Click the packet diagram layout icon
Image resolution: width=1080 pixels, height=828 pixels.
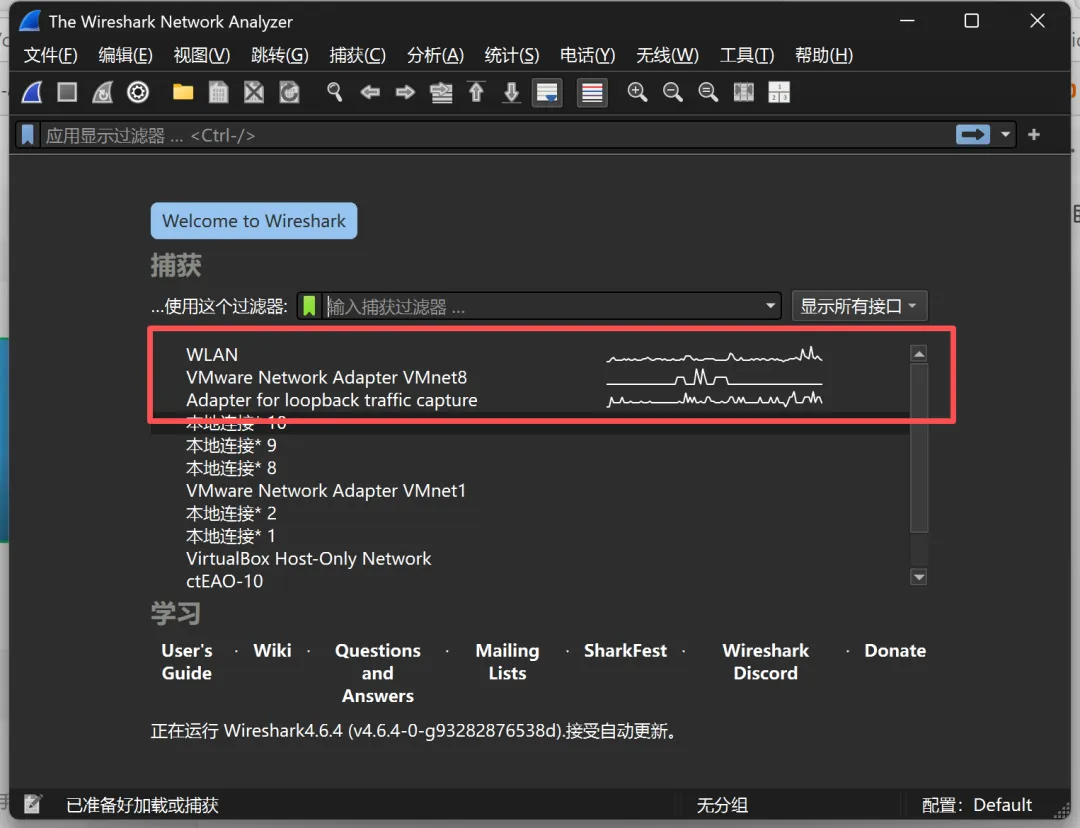coord(779,92)
